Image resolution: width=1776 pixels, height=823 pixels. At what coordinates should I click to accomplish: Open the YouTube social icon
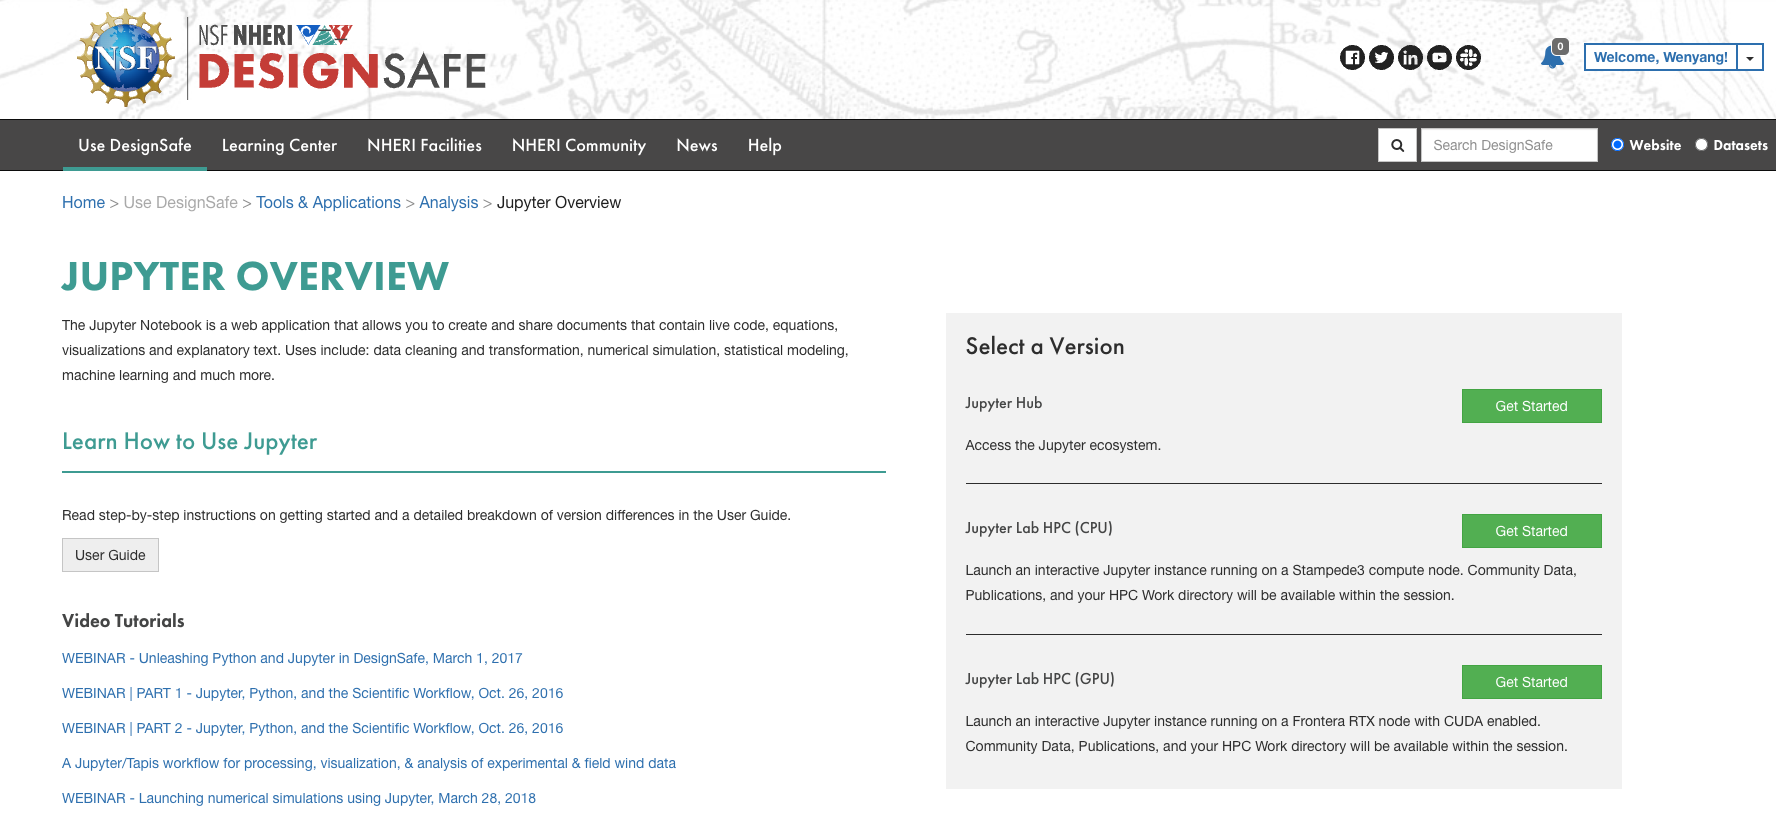click(1439, 58)
